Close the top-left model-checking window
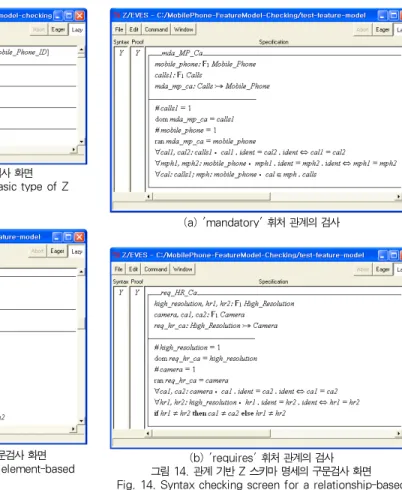This screenshot has height=490, width=402. click(80, 15)
